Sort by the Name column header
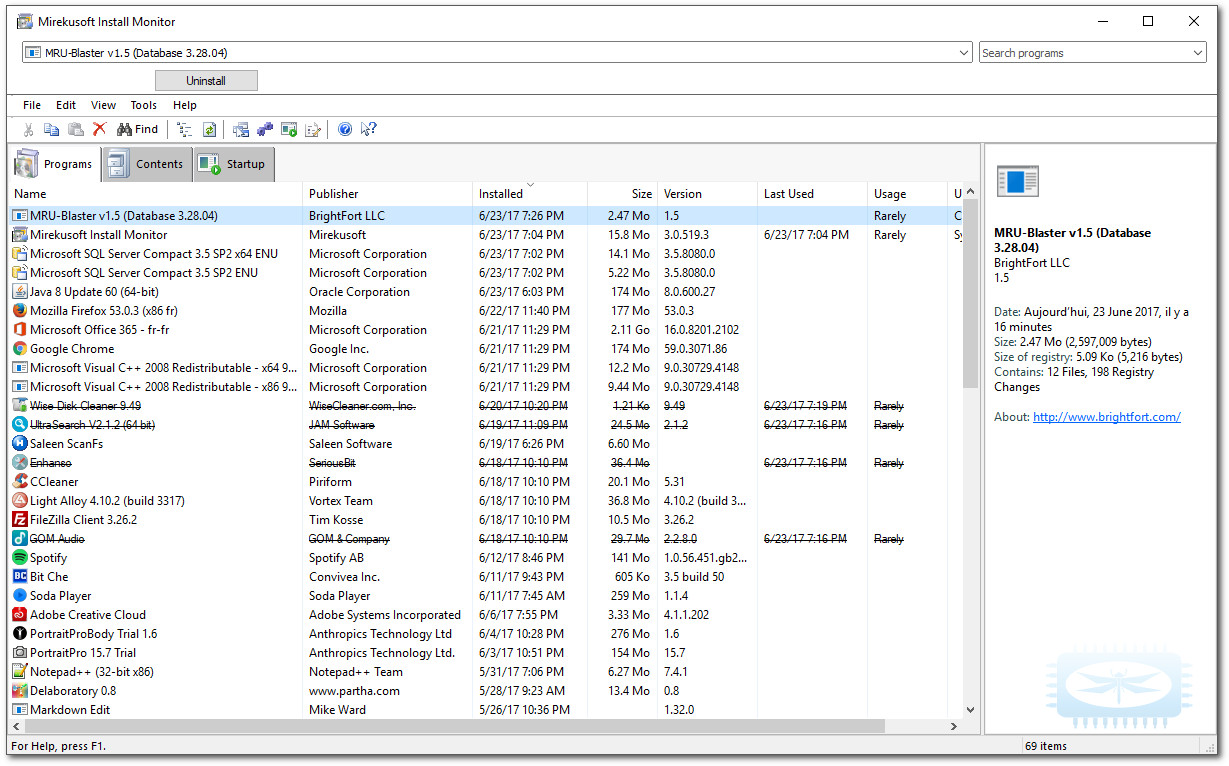The image size is (1229, 766). click(x=156, y=194)
